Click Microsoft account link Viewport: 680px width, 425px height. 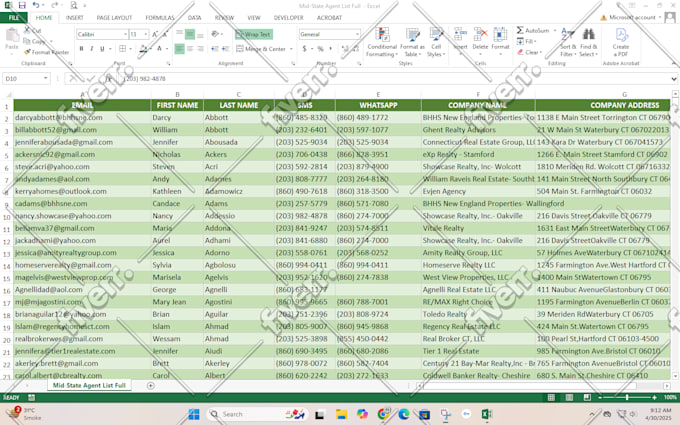[x=632, y=17]
